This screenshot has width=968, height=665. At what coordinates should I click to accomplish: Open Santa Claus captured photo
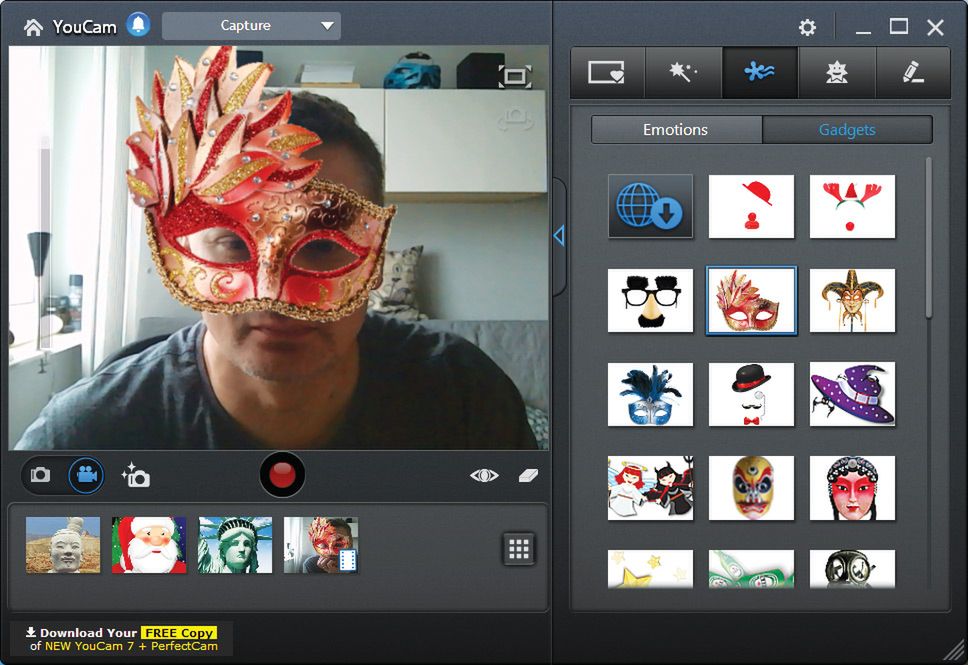point(149,545)
